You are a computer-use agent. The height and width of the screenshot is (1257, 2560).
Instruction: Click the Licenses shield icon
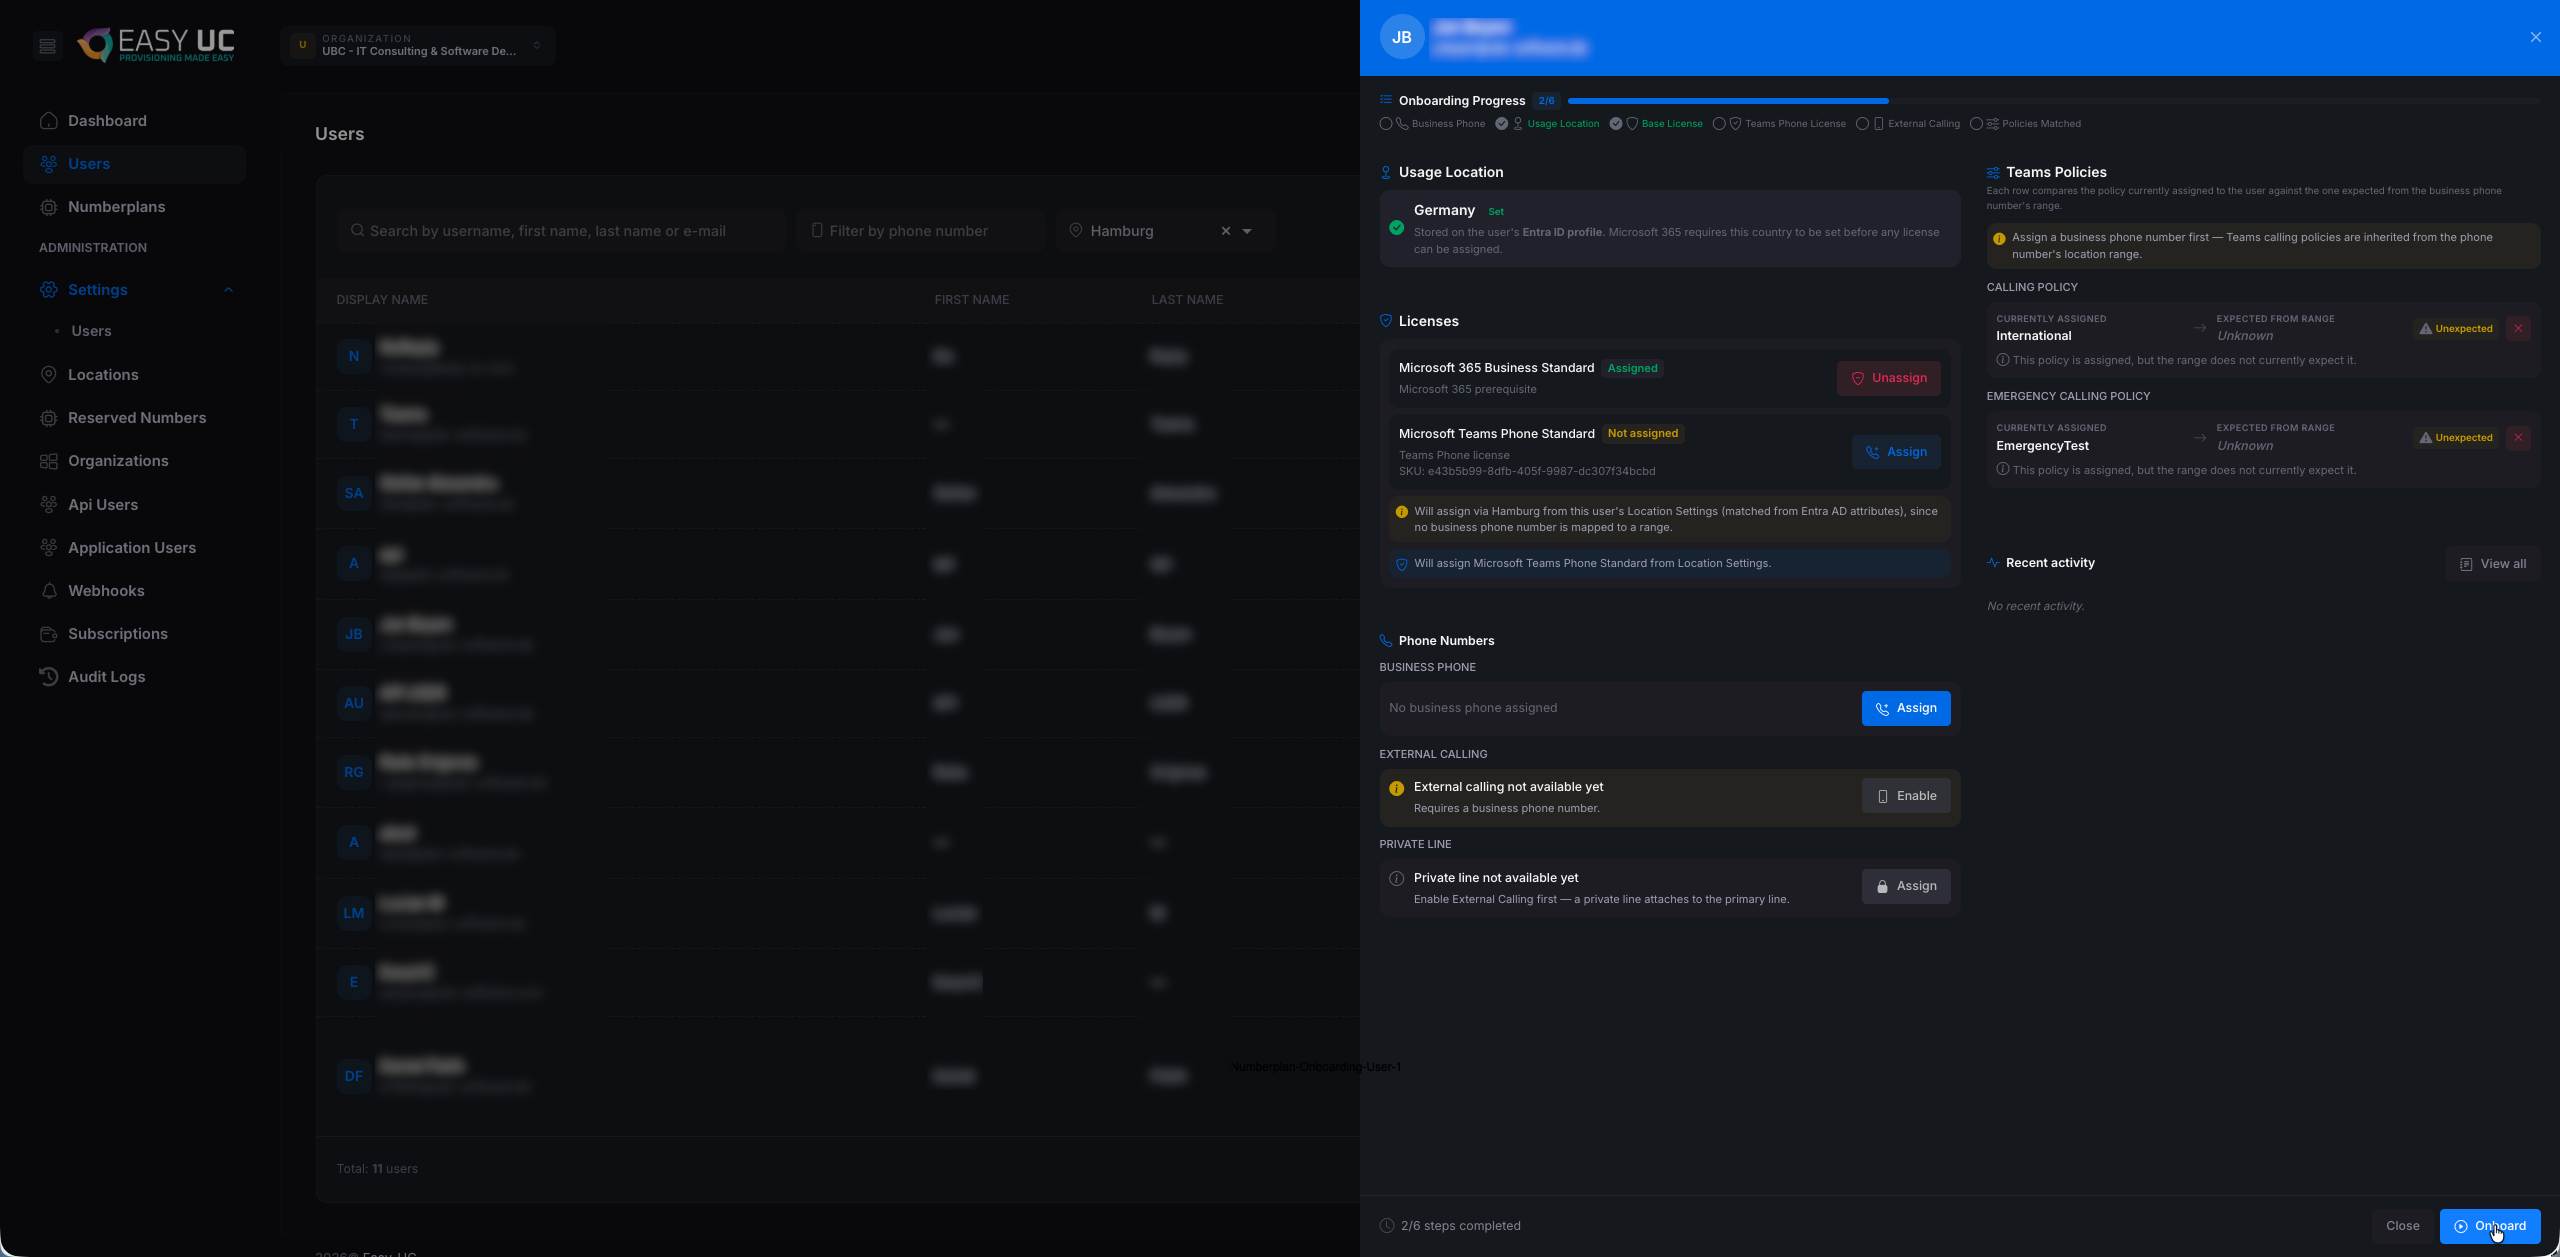click(x=1385, y=321)
